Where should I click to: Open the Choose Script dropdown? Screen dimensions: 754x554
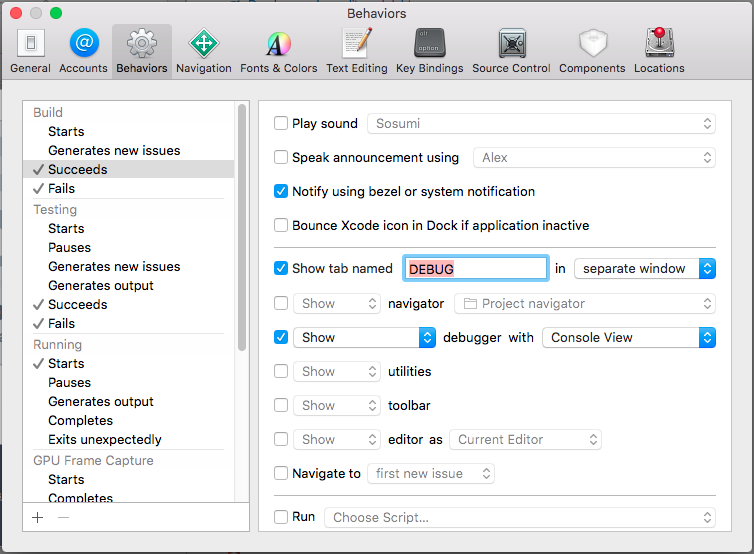[x=520, y=517]
